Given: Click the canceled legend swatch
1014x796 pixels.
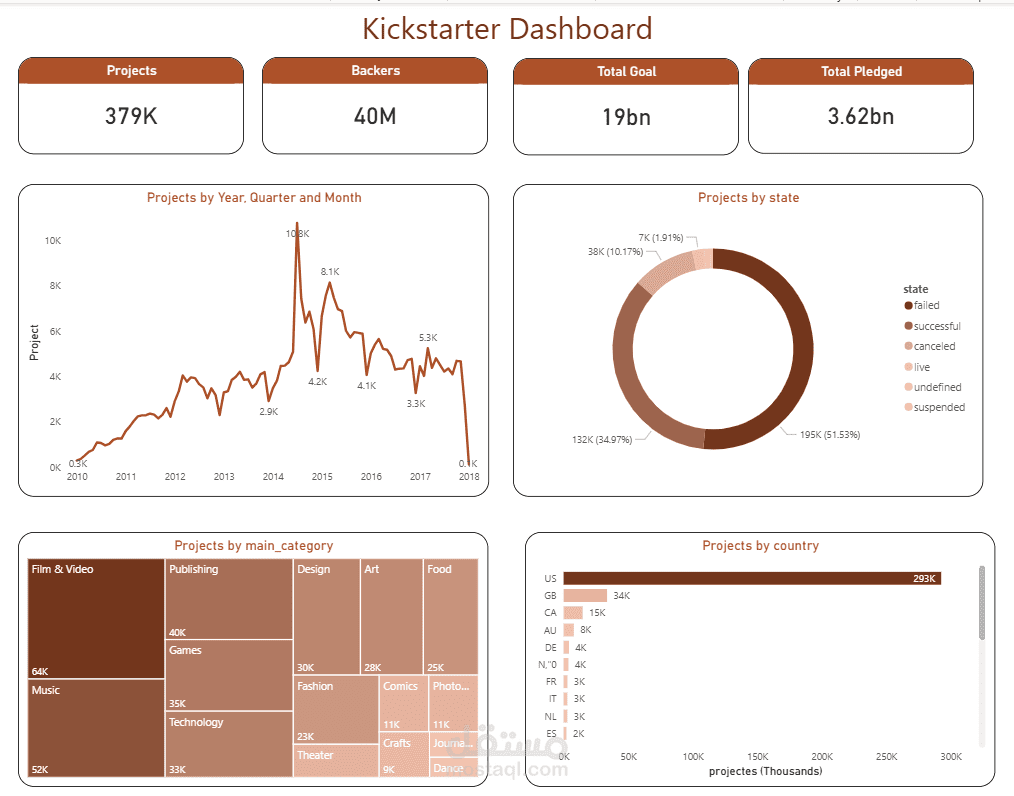Looking at the screenshot, I should pos(909,346).
